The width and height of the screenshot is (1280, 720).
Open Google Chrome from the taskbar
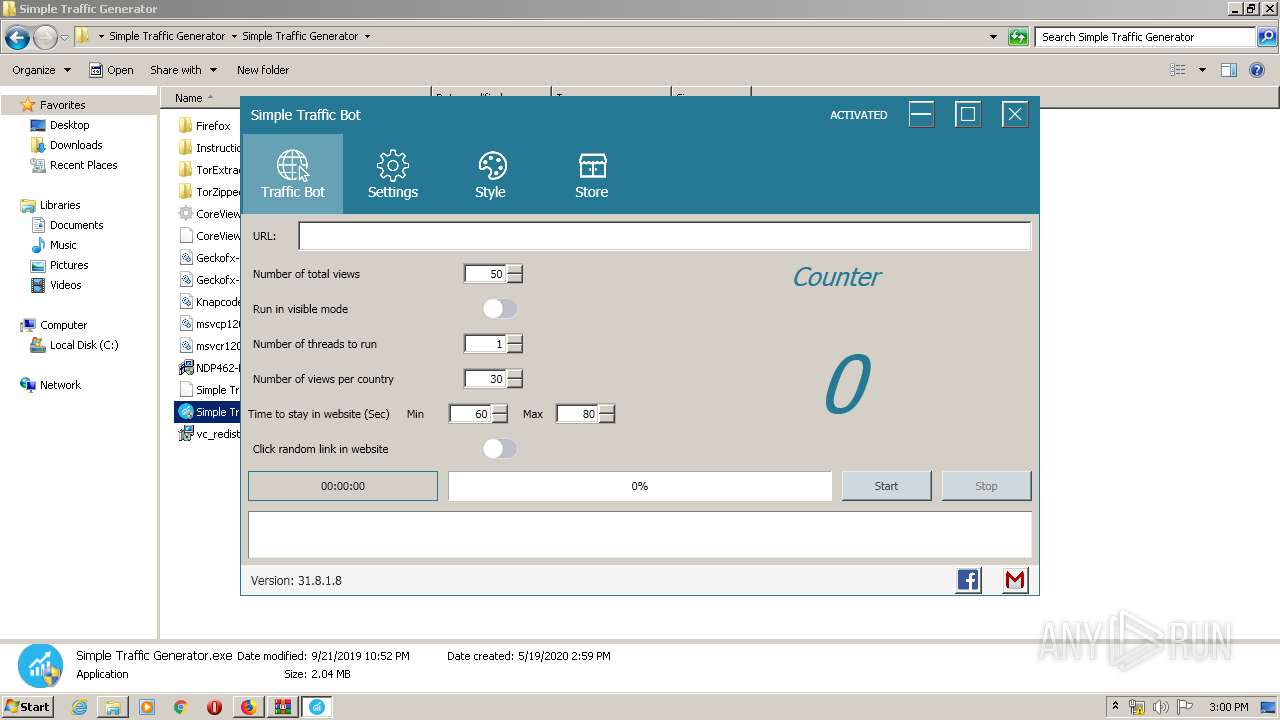[x=181, y=707]
